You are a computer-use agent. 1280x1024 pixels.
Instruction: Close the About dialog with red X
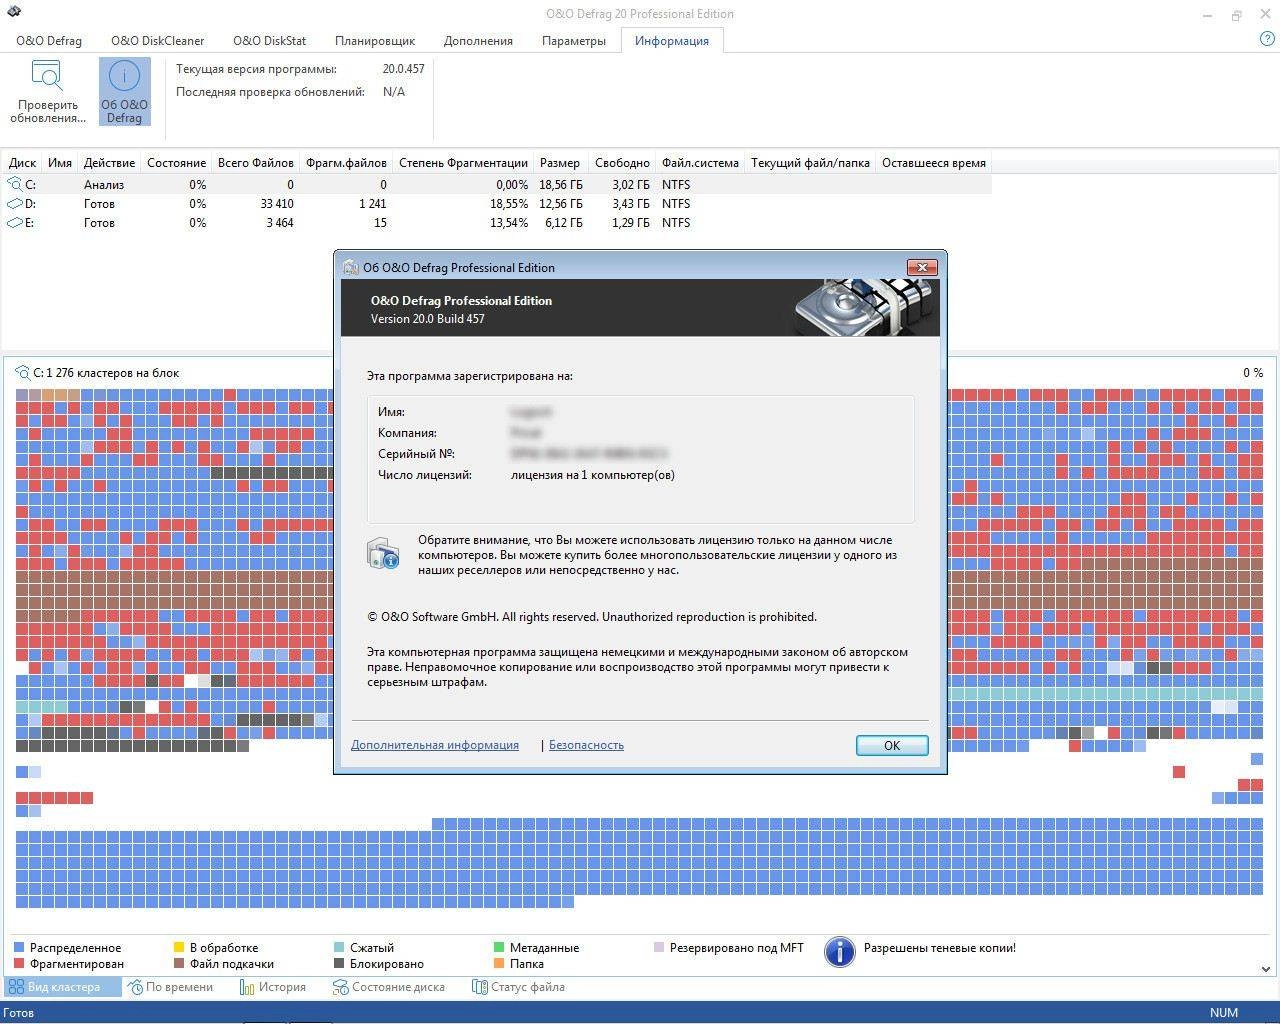point(922,267)
